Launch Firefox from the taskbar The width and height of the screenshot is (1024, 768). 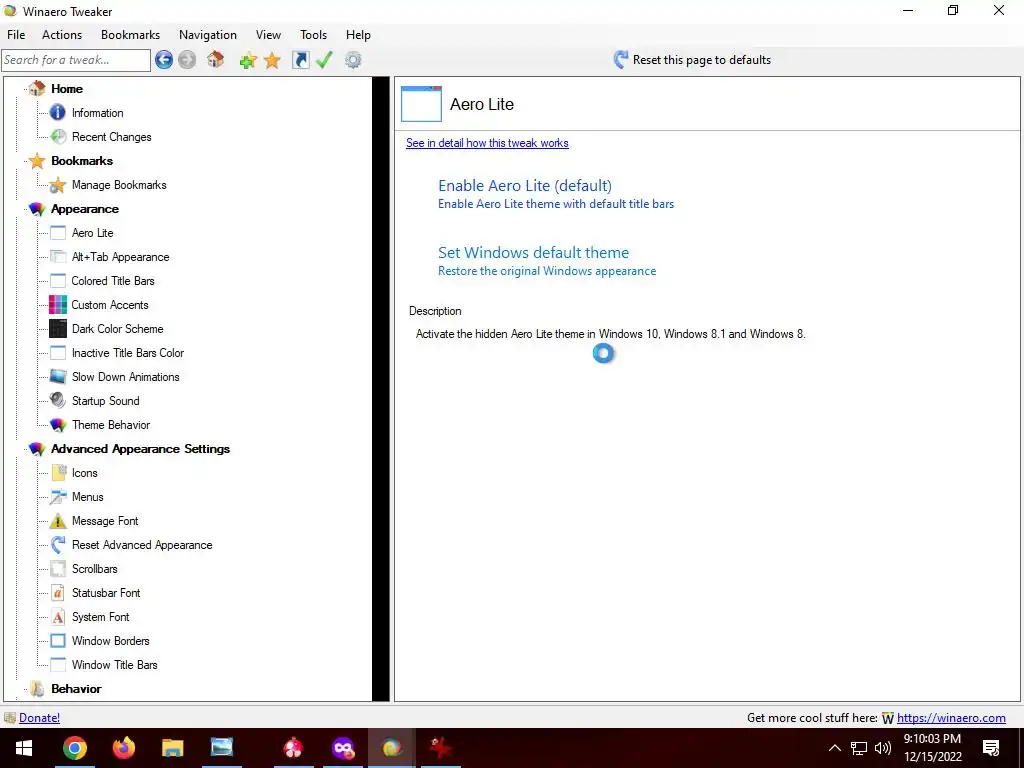coord(123,748)
